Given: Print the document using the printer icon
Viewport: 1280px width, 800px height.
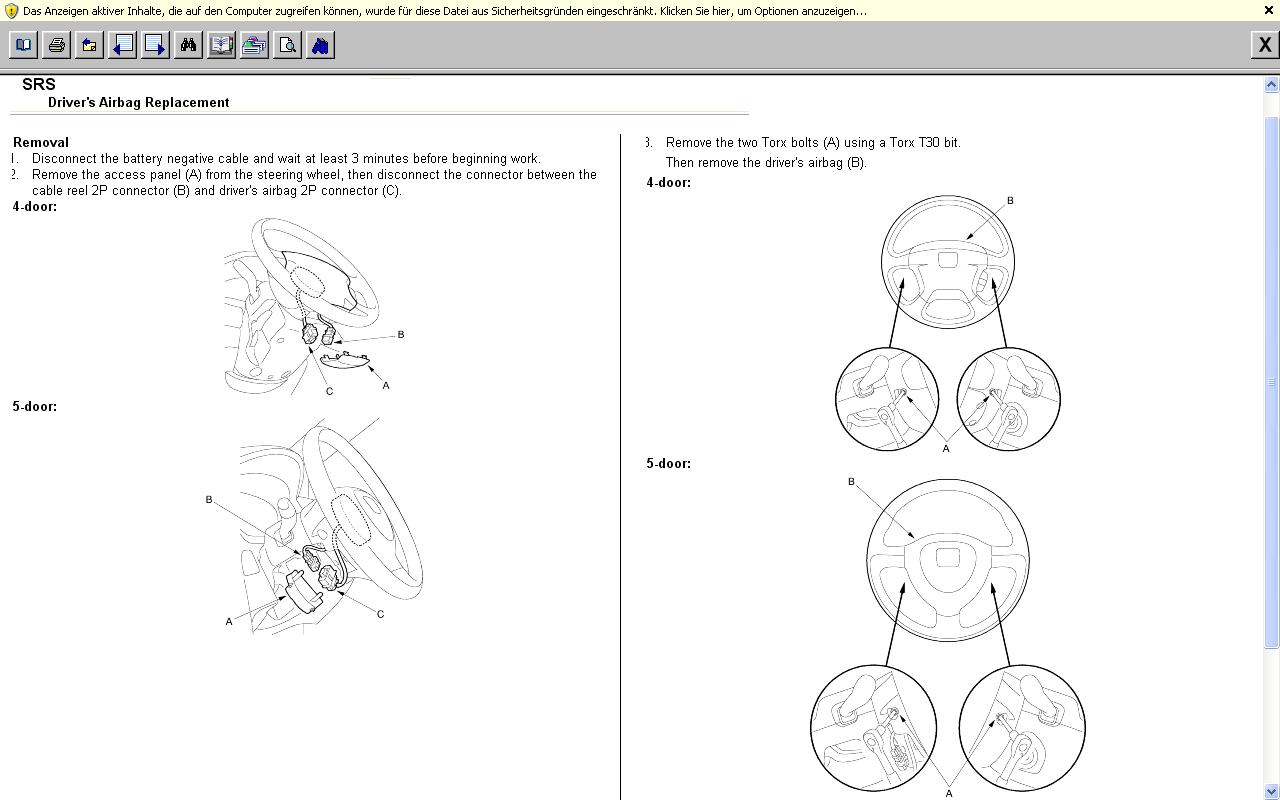Looking at the screenshot, I should 56,45.
